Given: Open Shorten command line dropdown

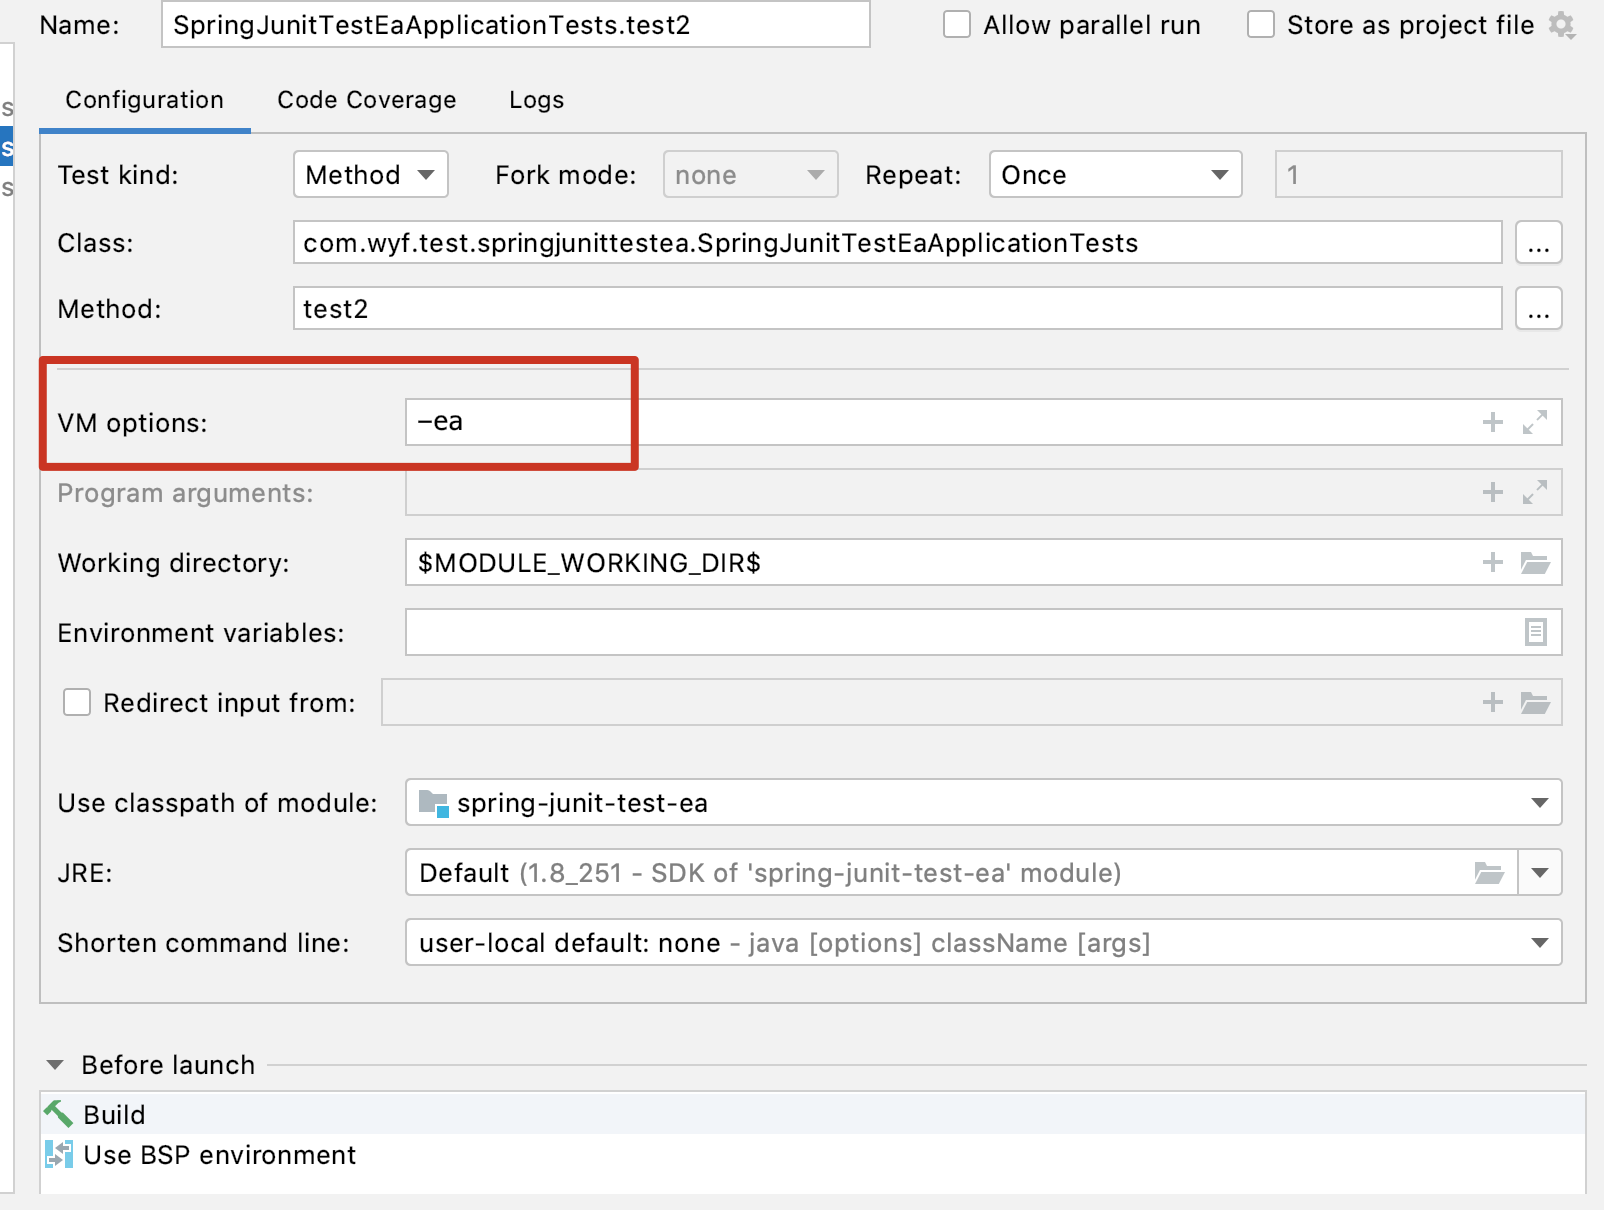Looking at the screenshot, I should 983,943.
